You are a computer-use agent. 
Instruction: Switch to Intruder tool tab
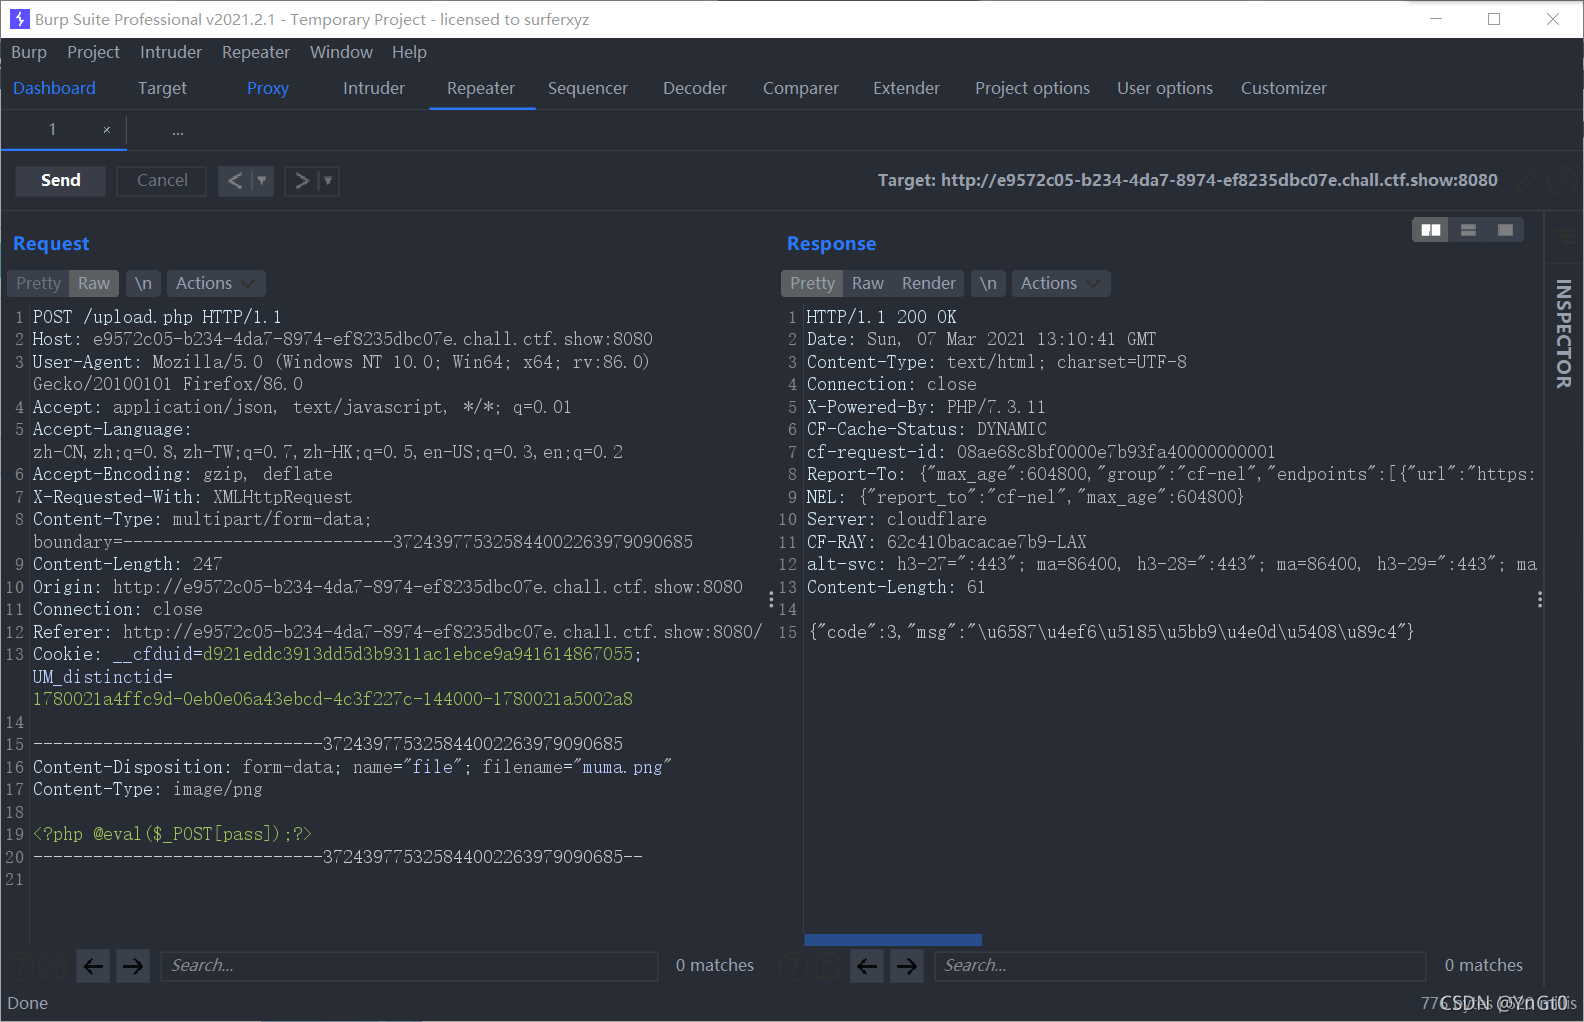pyautogui.click(x=374, y=88)
